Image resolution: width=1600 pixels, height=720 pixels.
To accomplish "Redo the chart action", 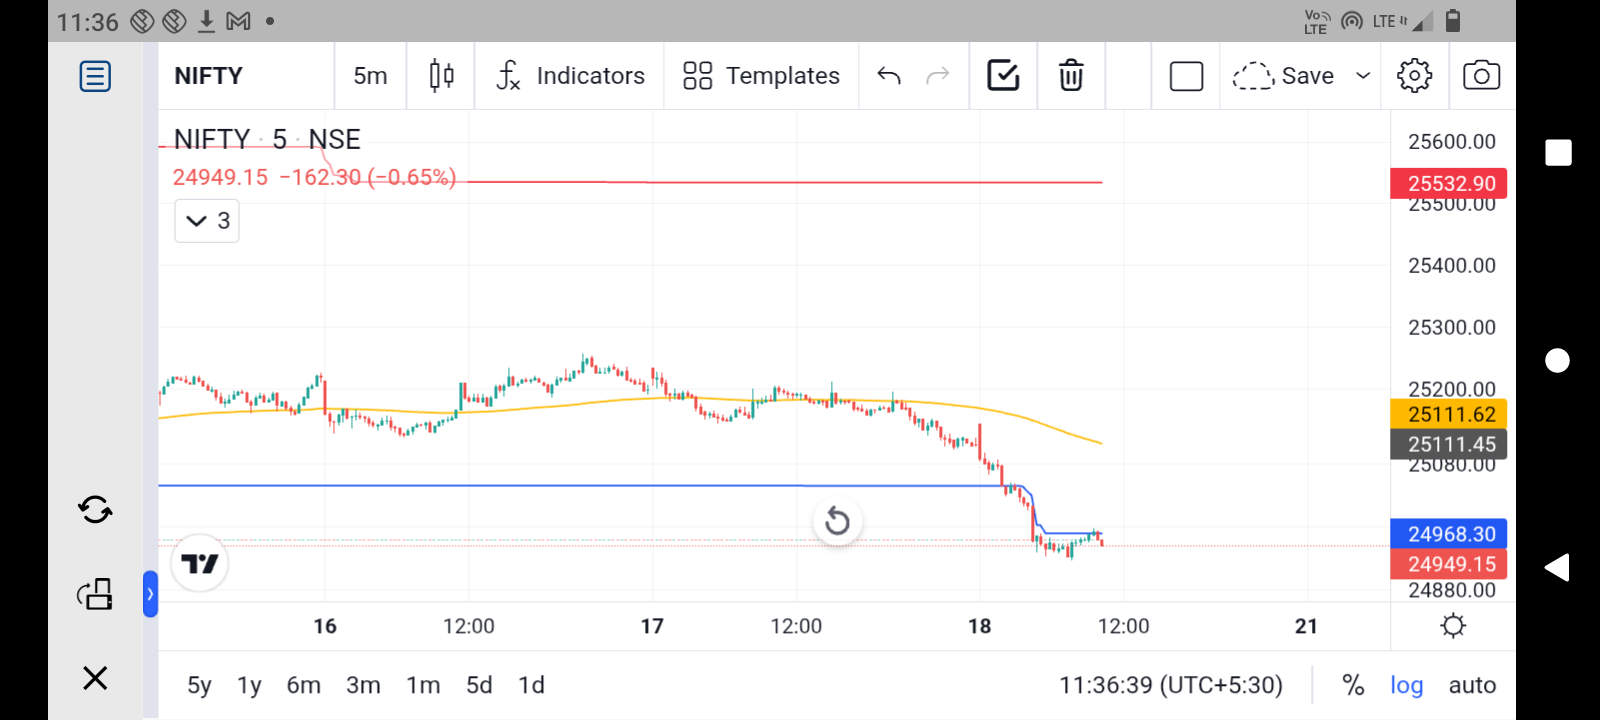I will 937,76.
